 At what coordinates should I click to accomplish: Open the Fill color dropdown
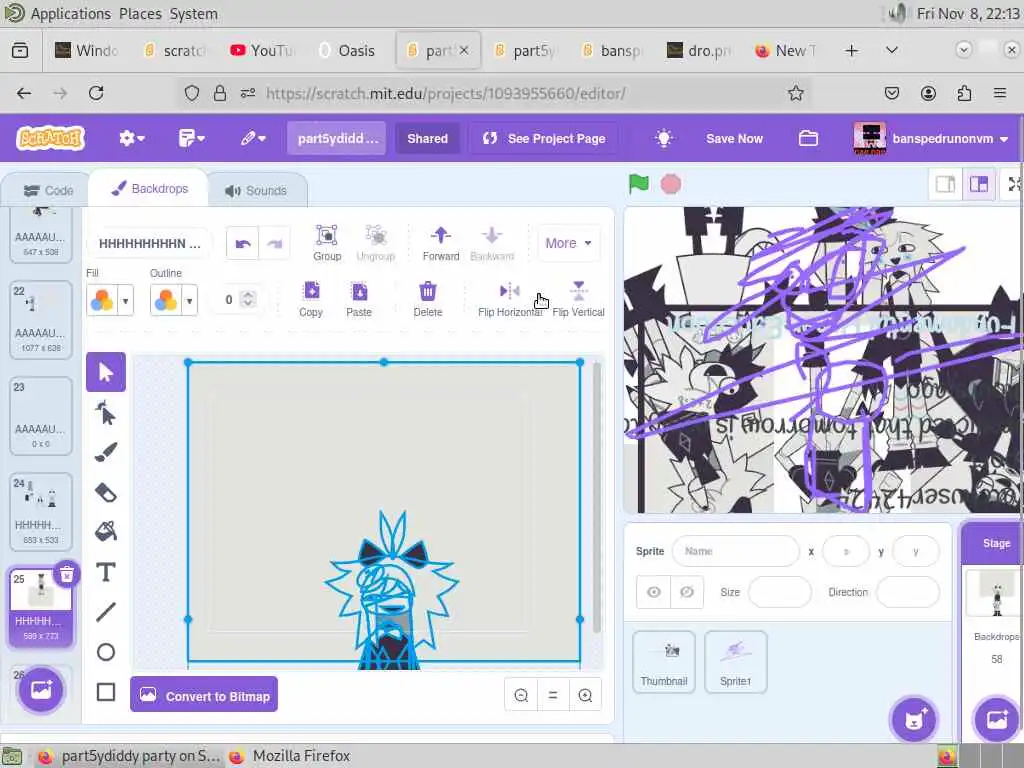[x=125, y=300]
